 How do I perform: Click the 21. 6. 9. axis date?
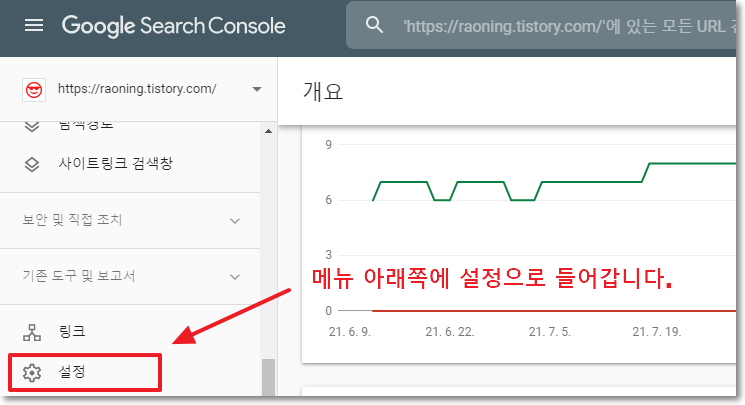350,332
